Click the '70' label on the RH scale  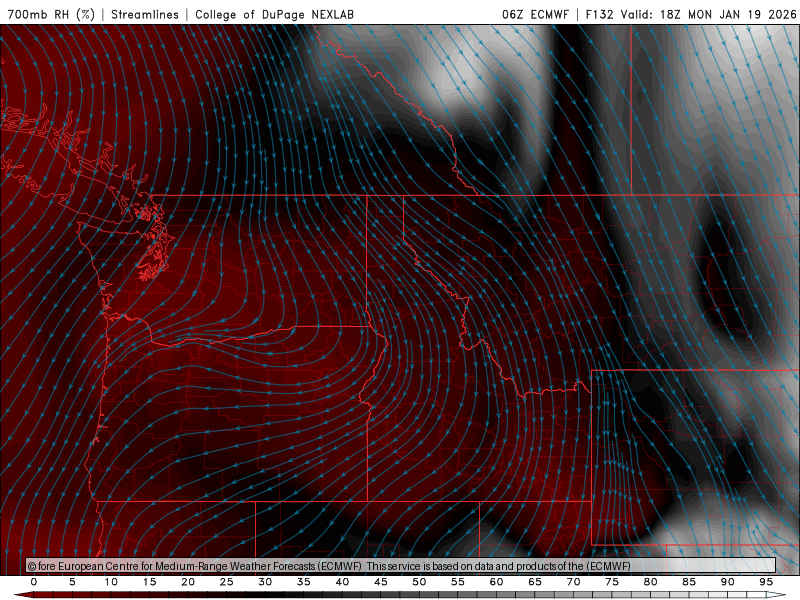(573, 582)
